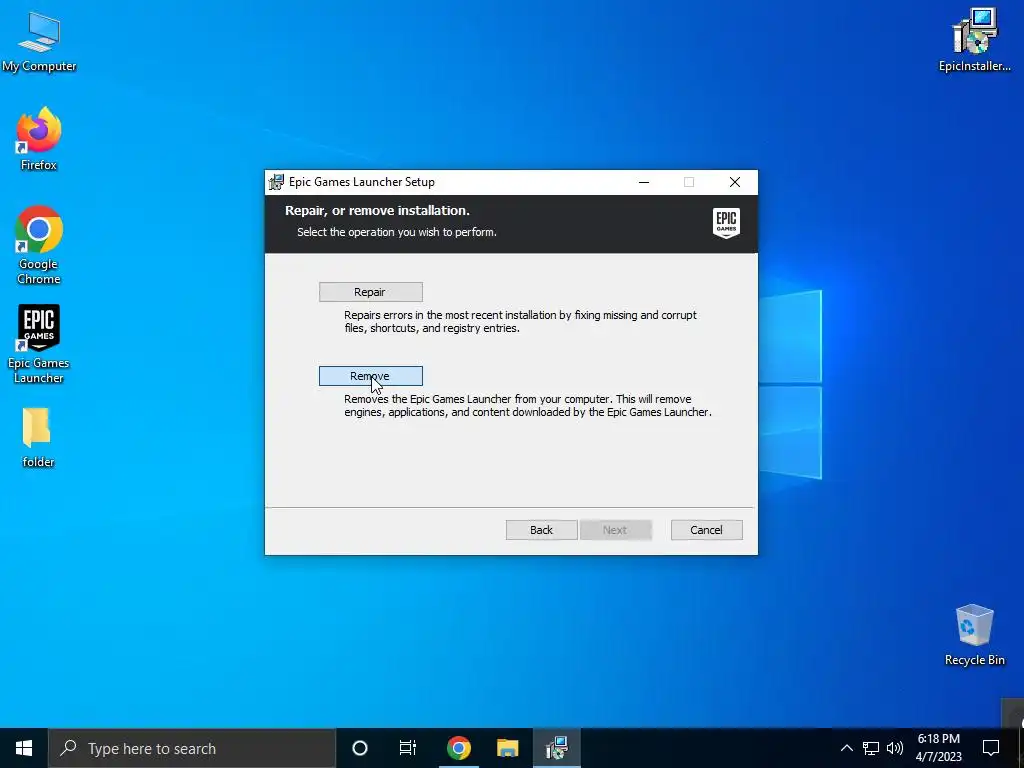Open the My Computer desktop icon
Image resolution: width=1024 pixels, height=768 pixels.
pos(39,42)
